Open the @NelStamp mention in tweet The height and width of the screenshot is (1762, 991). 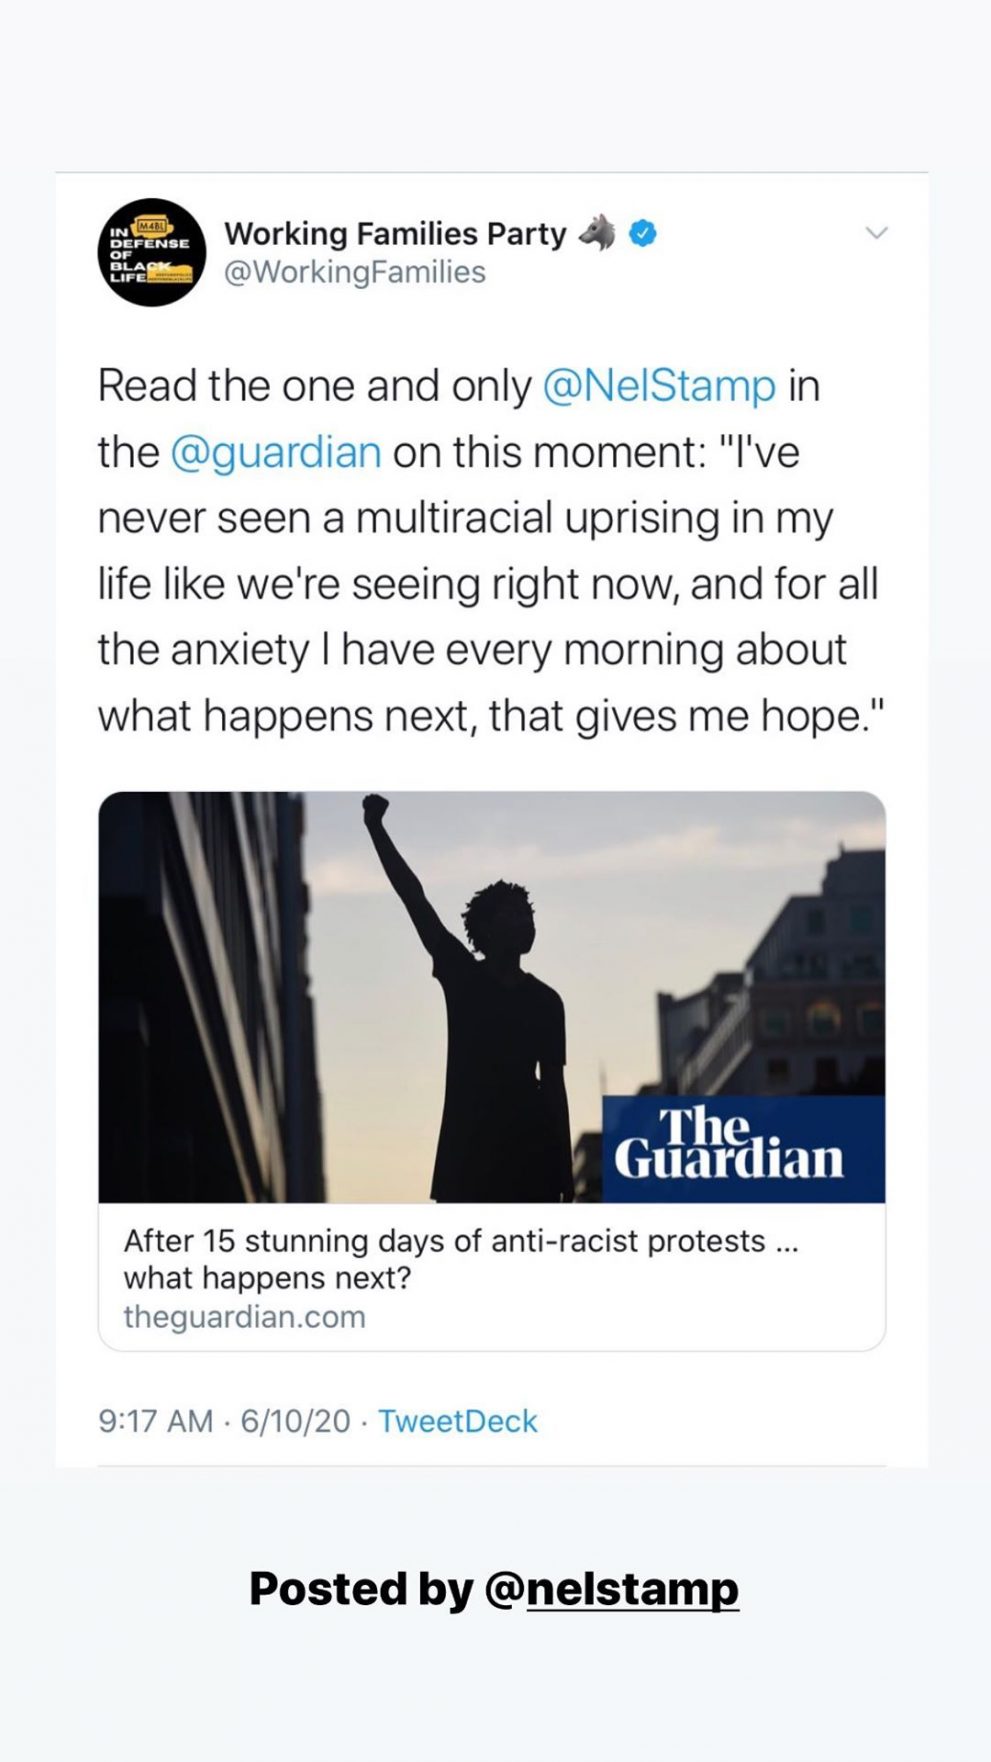click(x=659, y=386)
